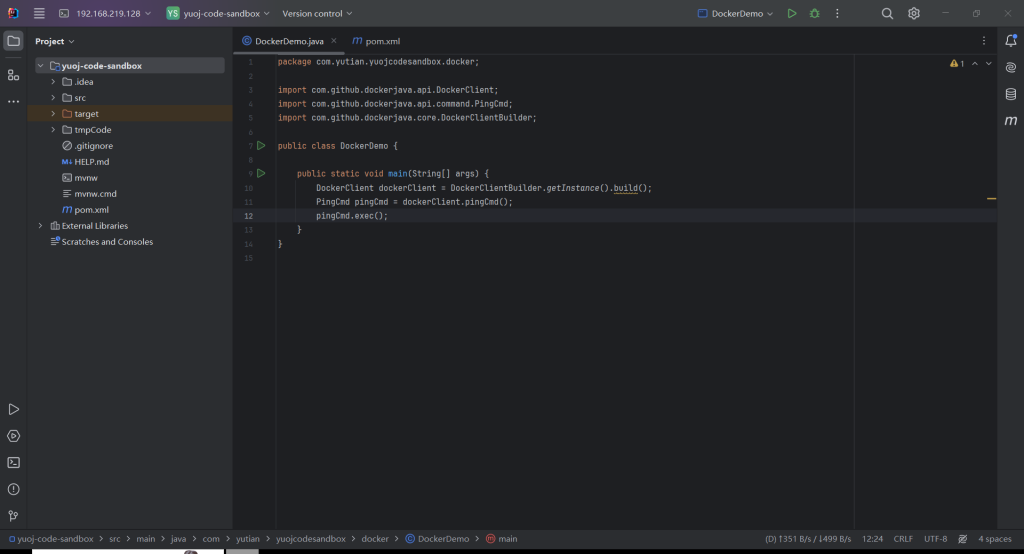Click the UTF-8 encoding in status bar

(935, 539)
